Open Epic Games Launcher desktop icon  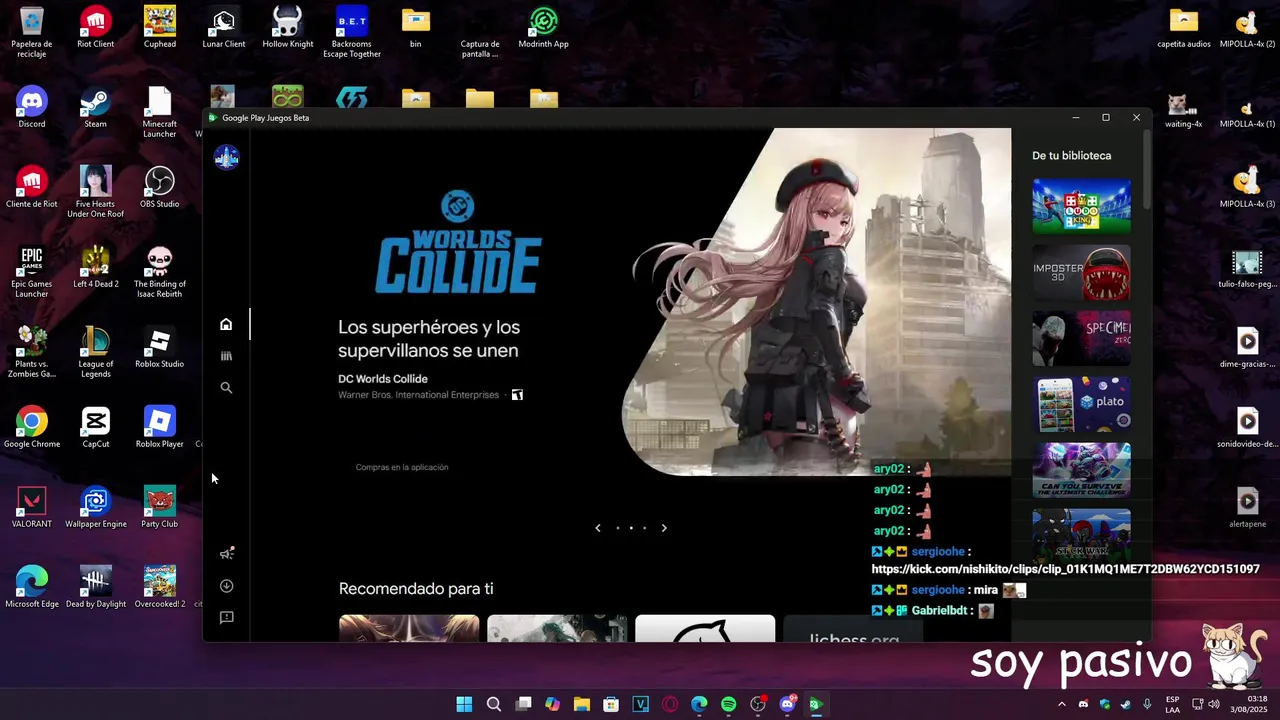point(32,272)
